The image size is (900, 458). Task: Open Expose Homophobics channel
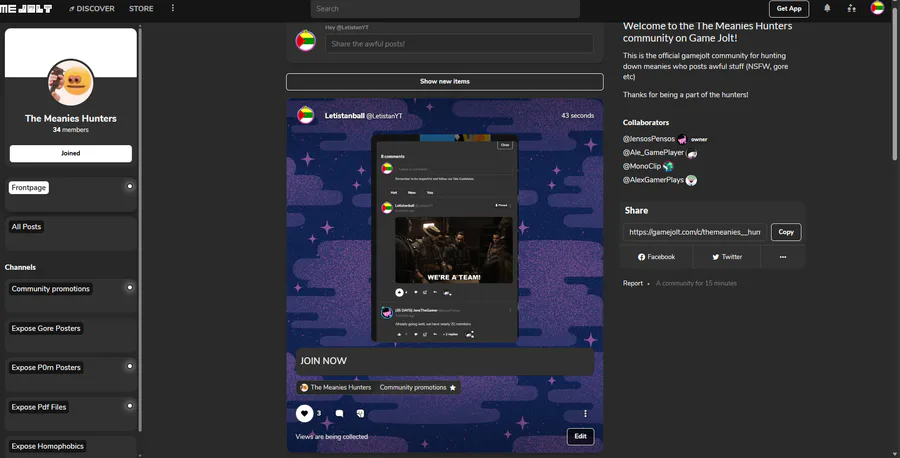(x=48, y=446)
